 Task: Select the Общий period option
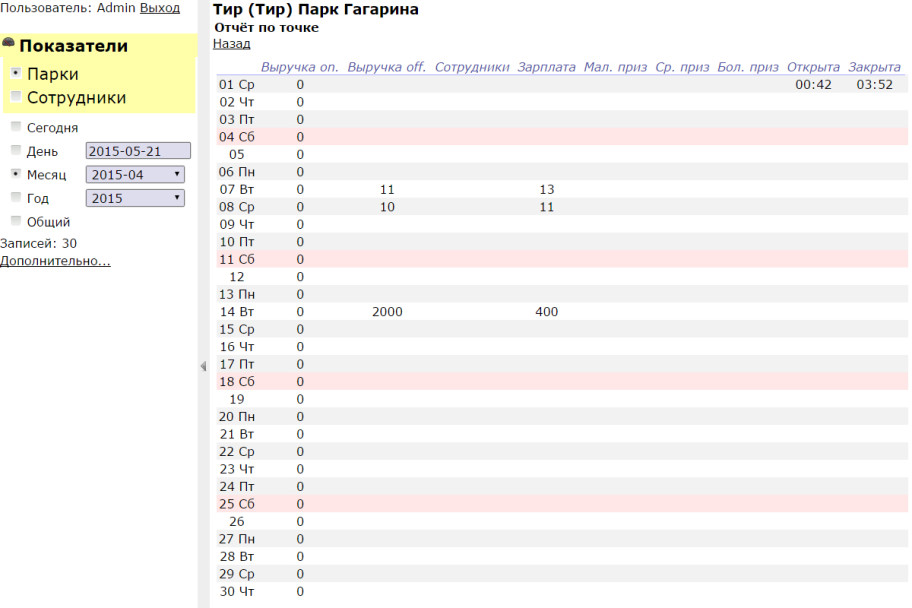click(x=15, y=221)
